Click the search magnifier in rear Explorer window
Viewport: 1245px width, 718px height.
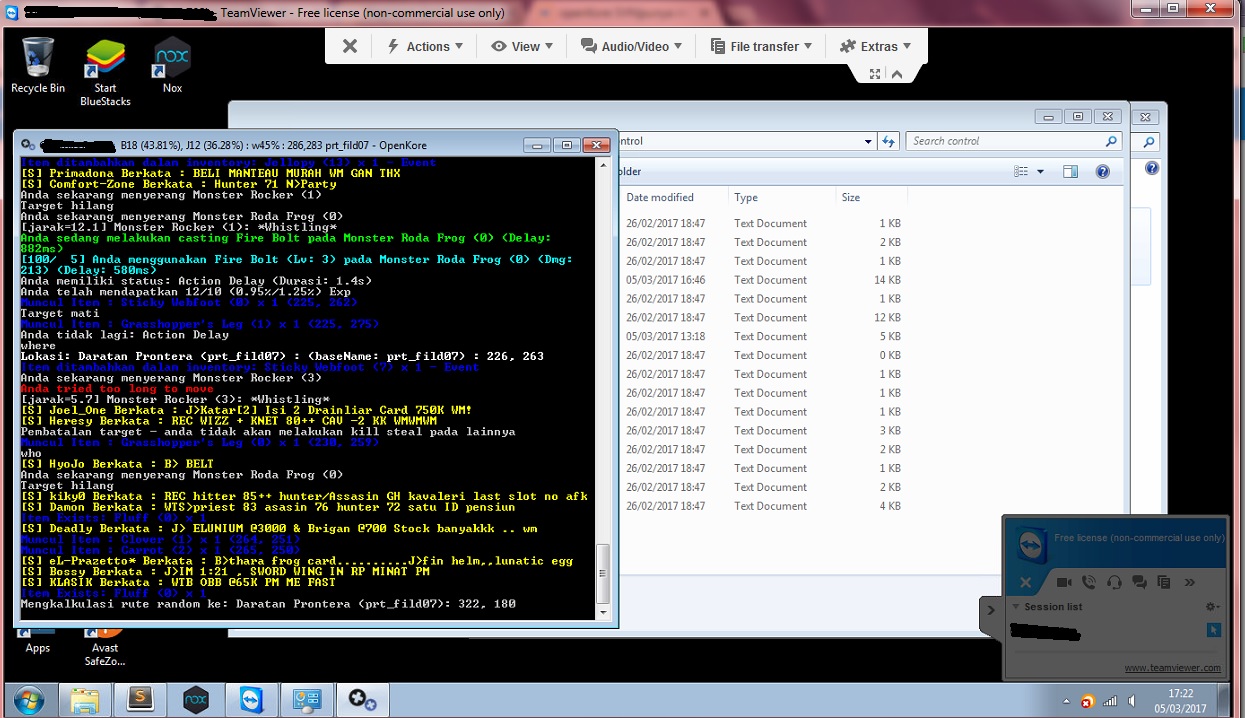(1149, 142)
